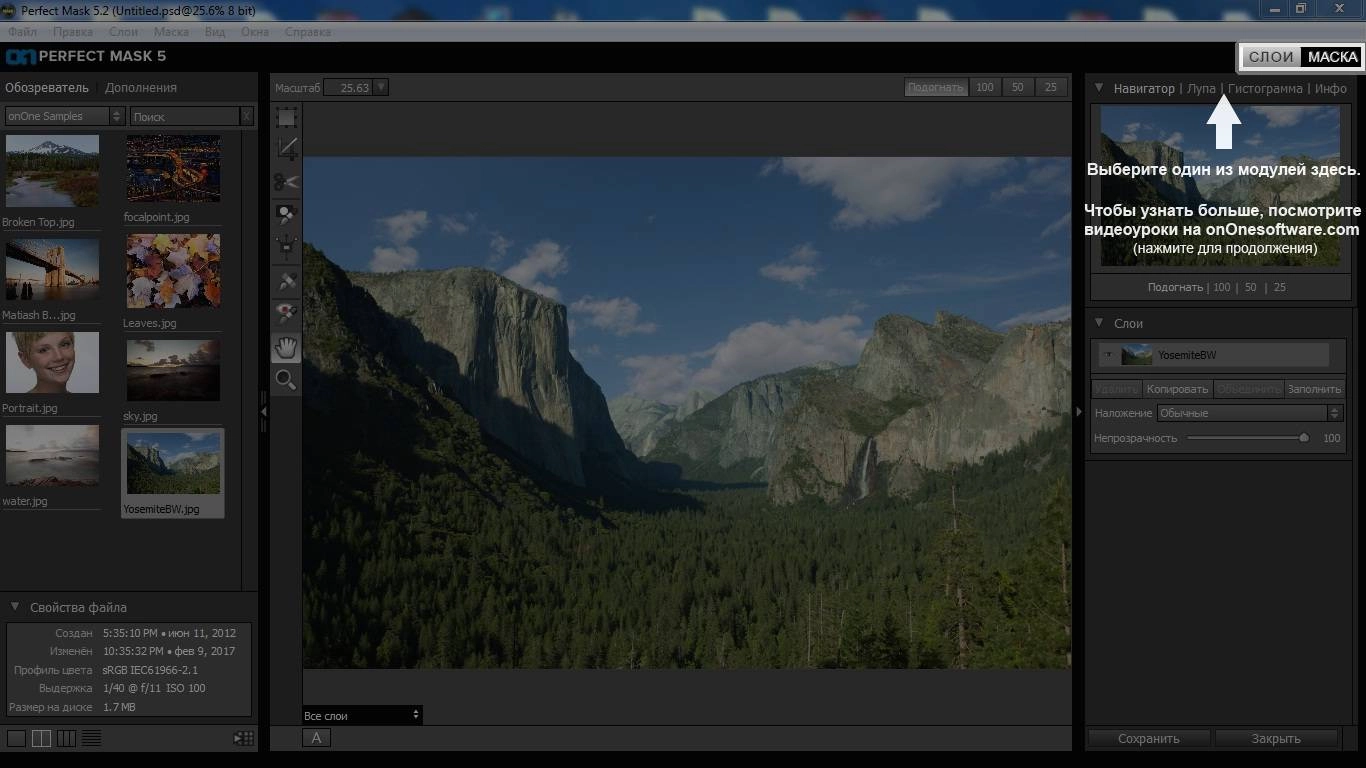Select the Masking Bug tool
Screen dimensions: 1366x768
[x=287, y=245]
